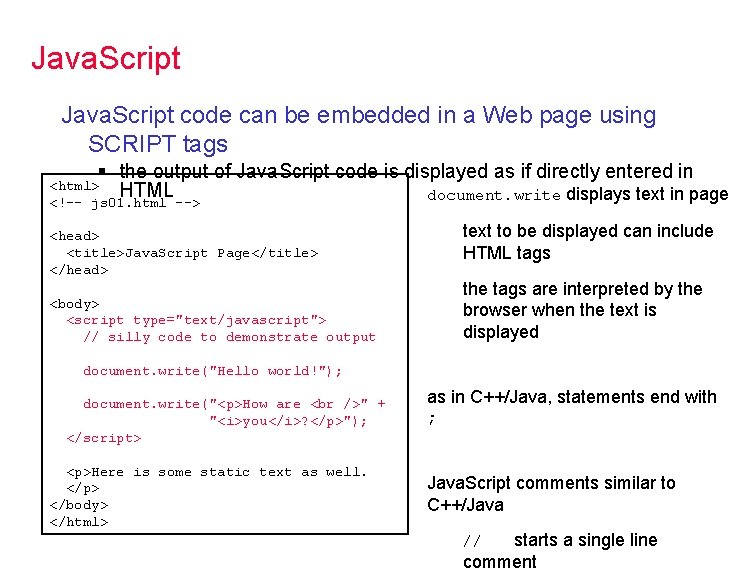Click the '<title>JavaScript Page</title>' line
The width and height of the screenshot is (756, 576).
pos(192,253)
